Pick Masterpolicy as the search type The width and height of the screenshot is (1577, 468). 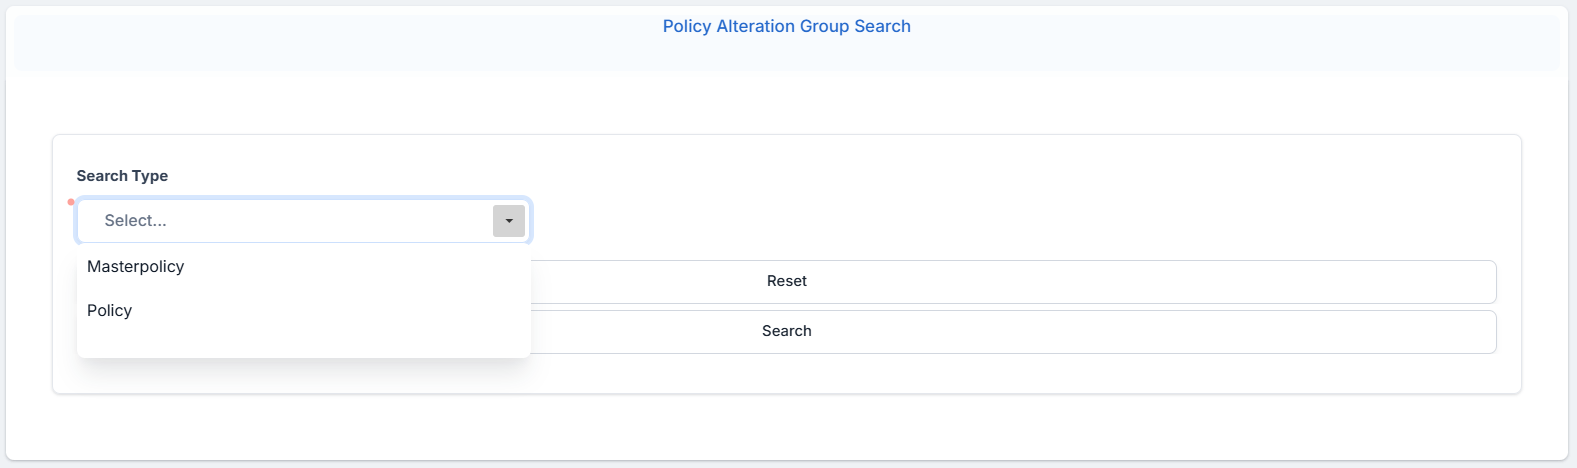click(136, 267)
